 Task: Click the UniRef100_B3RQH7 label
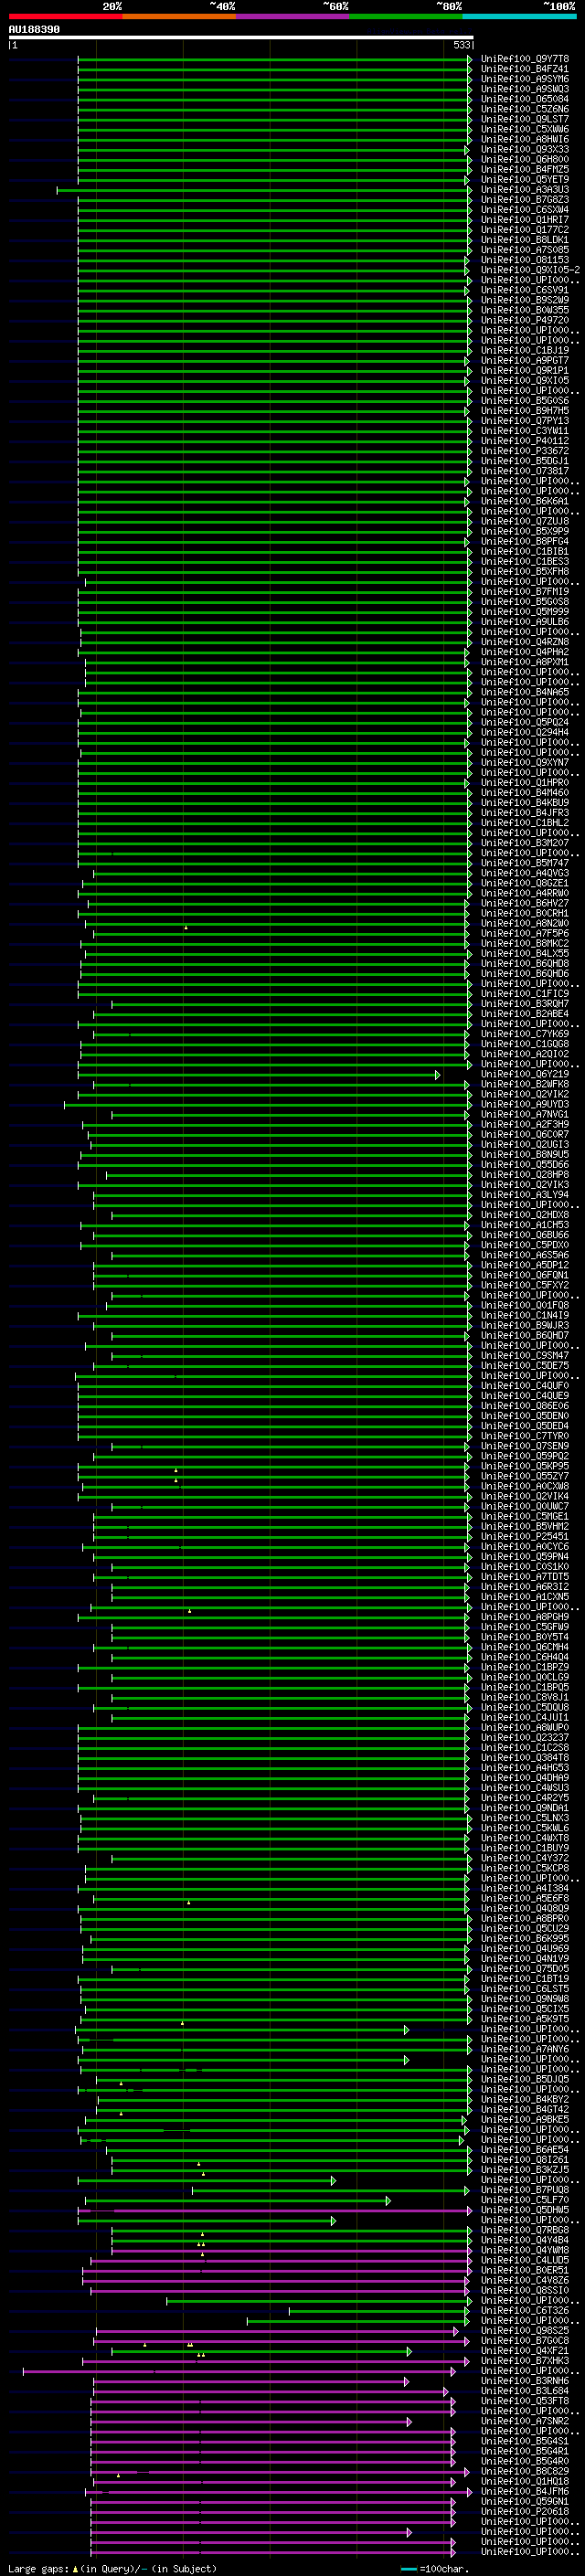click(x=524, y=1004)
